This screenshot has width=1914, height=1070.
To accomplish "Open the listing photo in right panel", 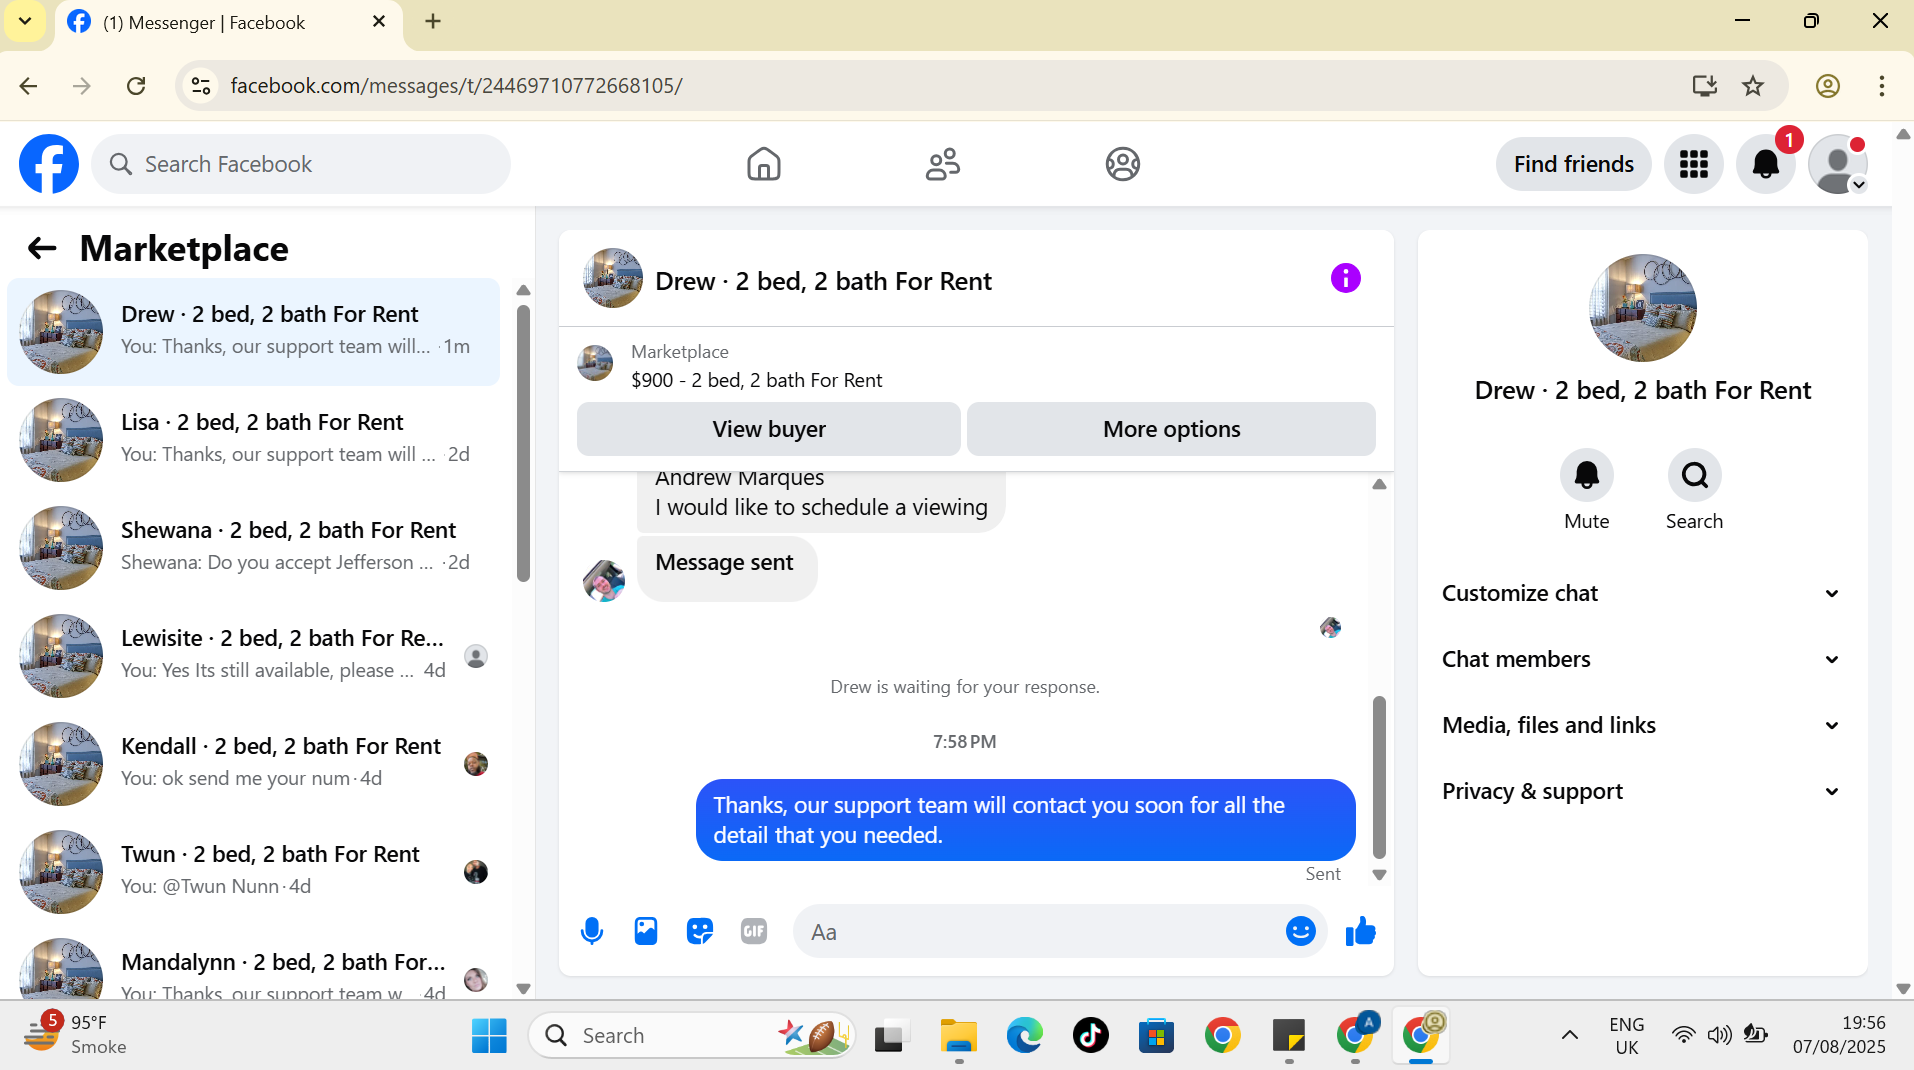I will coord(1642,308).
